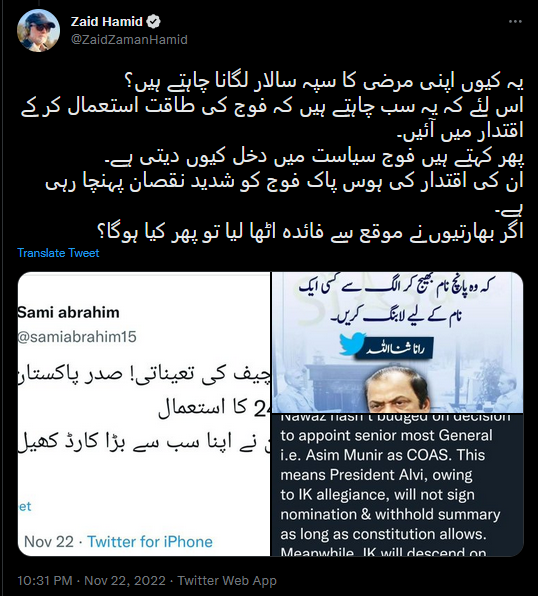
Task: Click the Twitter Web App source label
Action: pos(227,580)
